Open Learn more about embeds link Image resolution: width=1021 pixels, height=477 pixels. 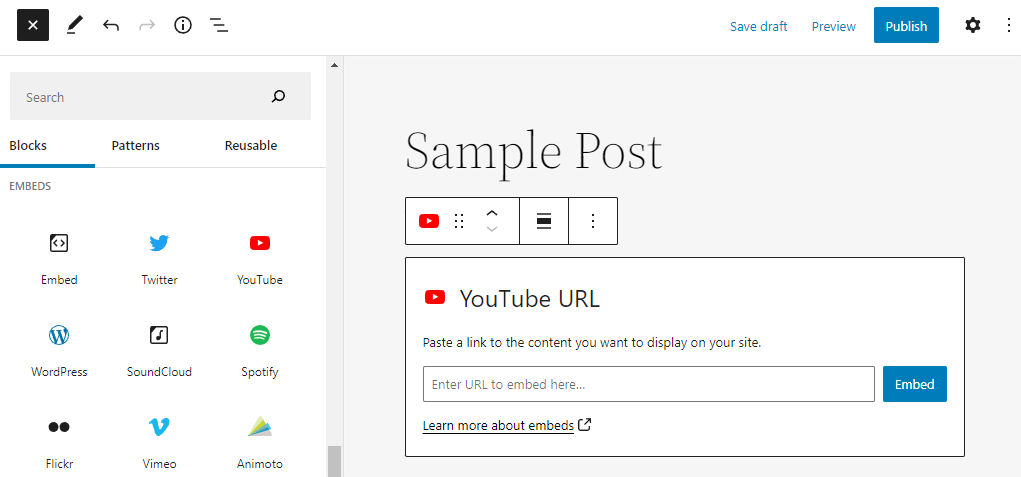(x=498, y=426)
